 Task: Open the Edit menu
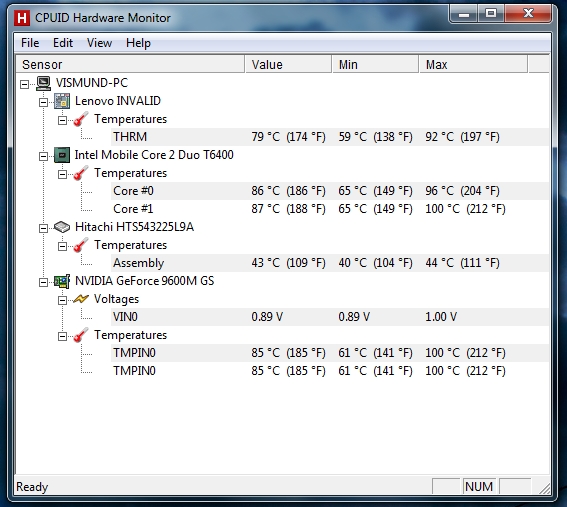(63, 43)
